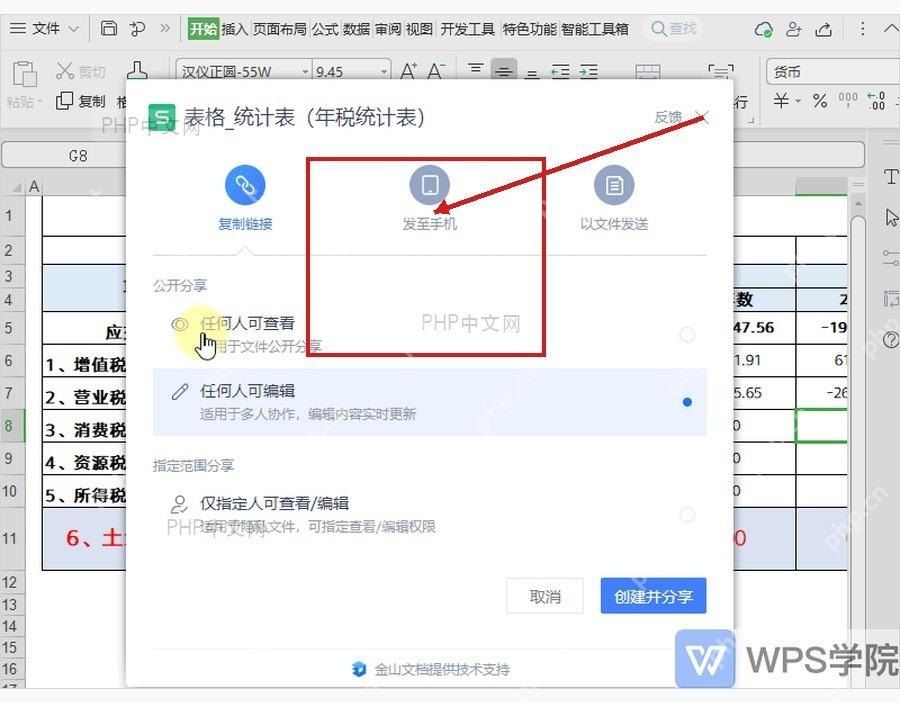Open the 文件 menu
900x703 pixels.
[35, 28]
